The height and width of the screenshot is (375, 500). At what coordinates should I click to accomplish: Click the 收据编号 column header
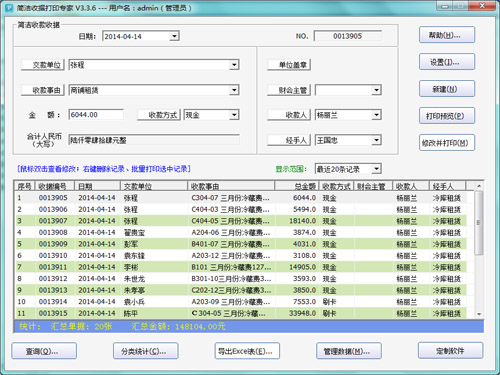click(x=55, y=186)
